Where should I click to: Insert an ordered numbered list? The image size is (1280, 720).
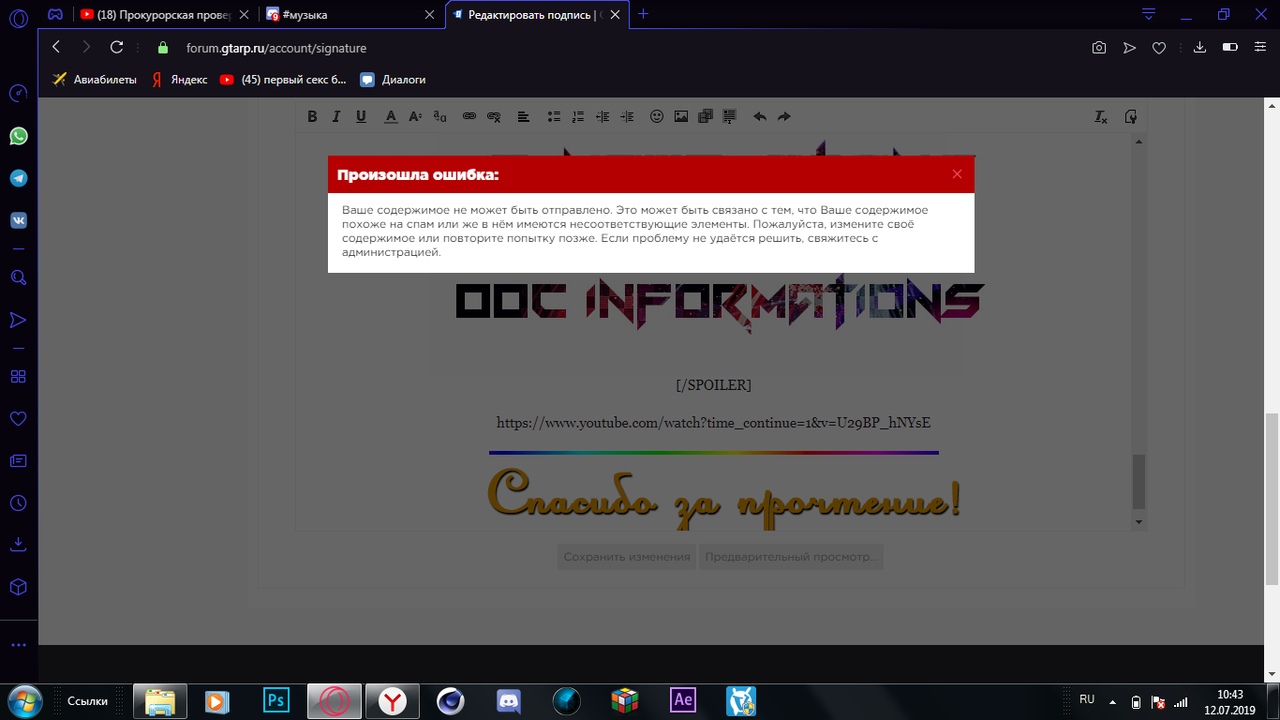pos(578,117)
